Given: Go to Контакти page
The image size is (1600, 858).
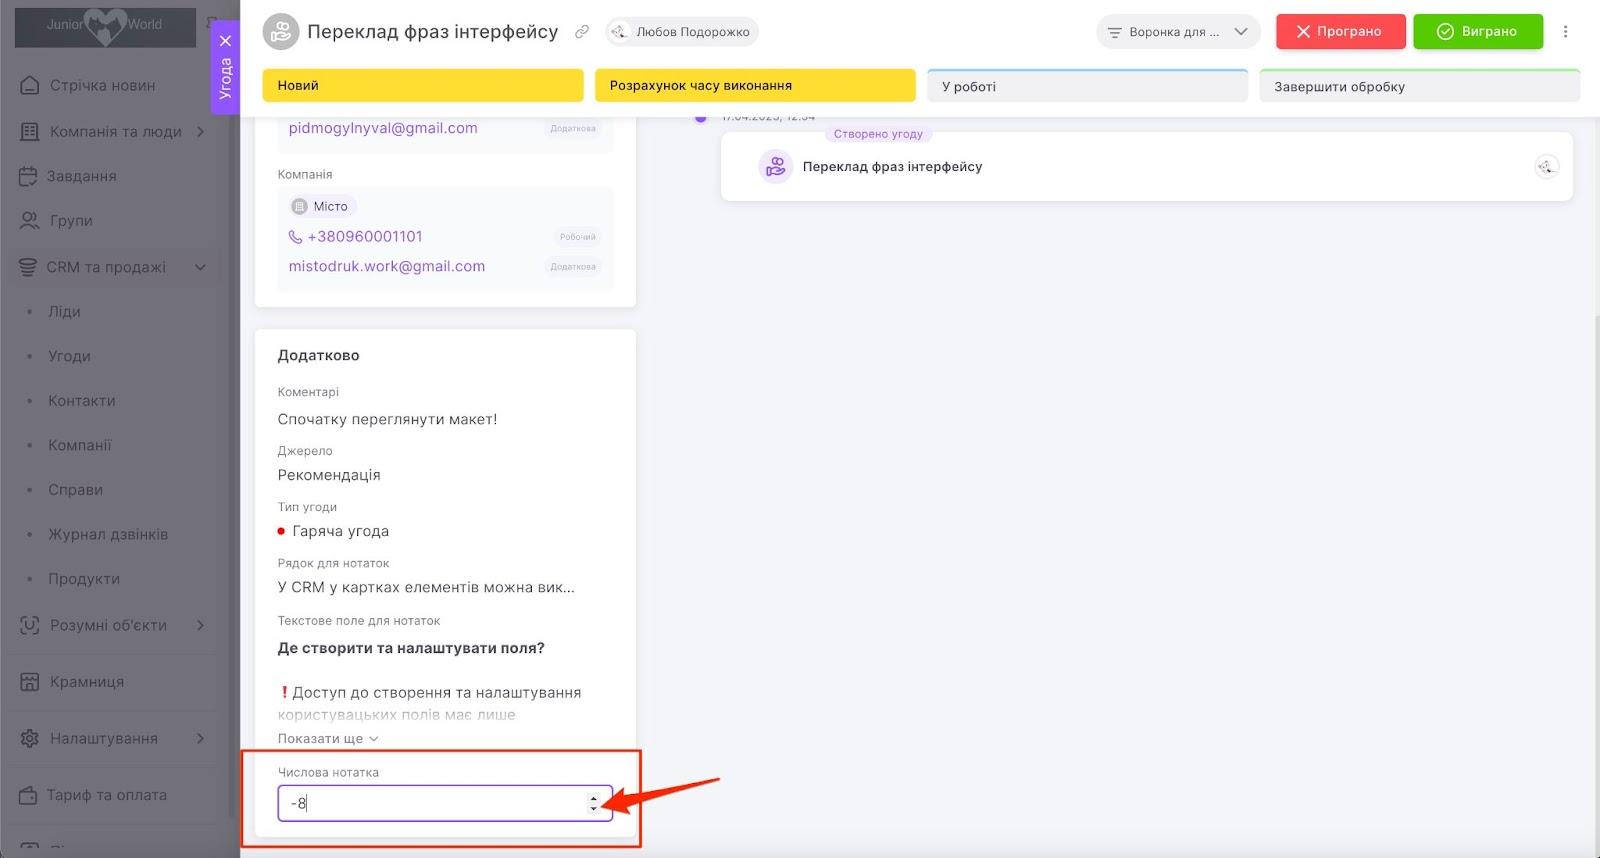Looking at the screenshot, I should coord(82,401).
